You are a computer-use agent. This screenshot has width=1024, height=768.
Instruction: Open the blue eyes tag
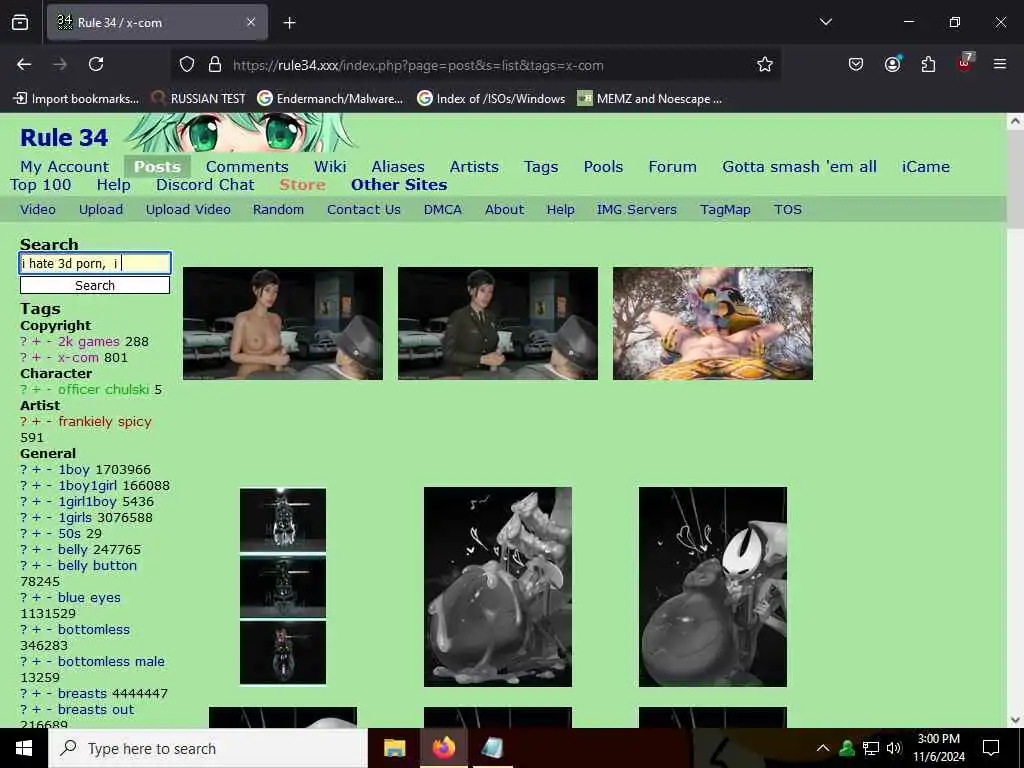pyautogui.click(x=89, y=598)
